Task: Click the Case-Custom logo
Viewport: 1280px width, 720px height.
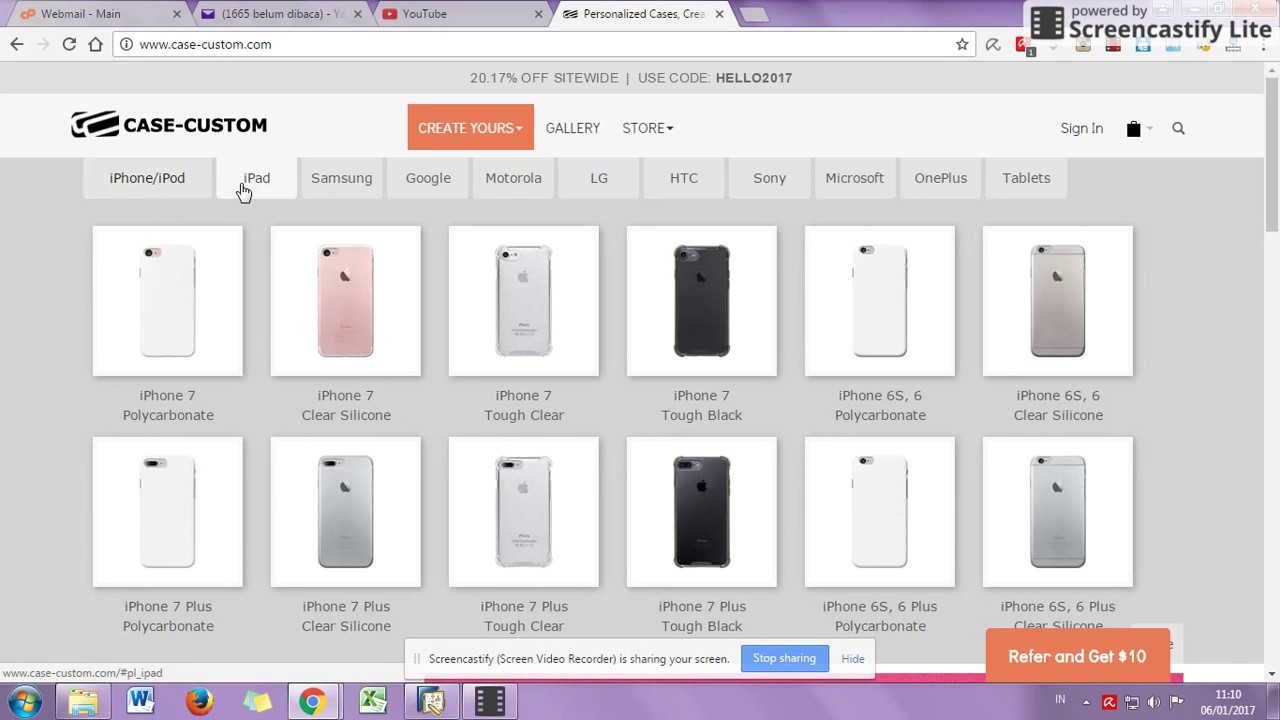Action: (x=169, y=125)
